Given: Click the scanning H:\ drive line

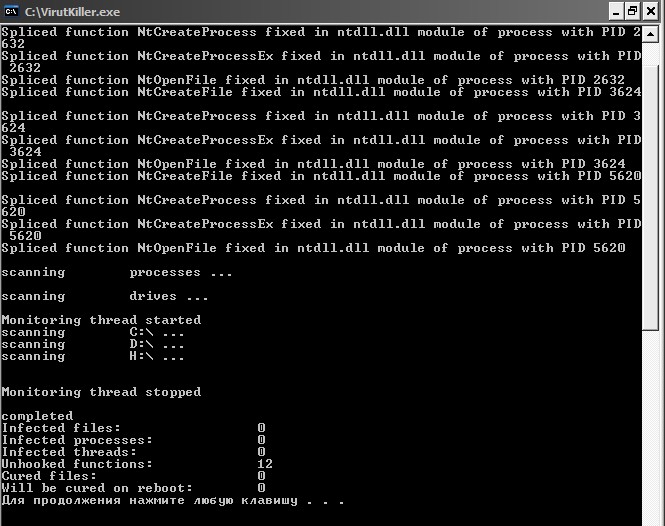Looking at the screenshot, I should 93,356.
